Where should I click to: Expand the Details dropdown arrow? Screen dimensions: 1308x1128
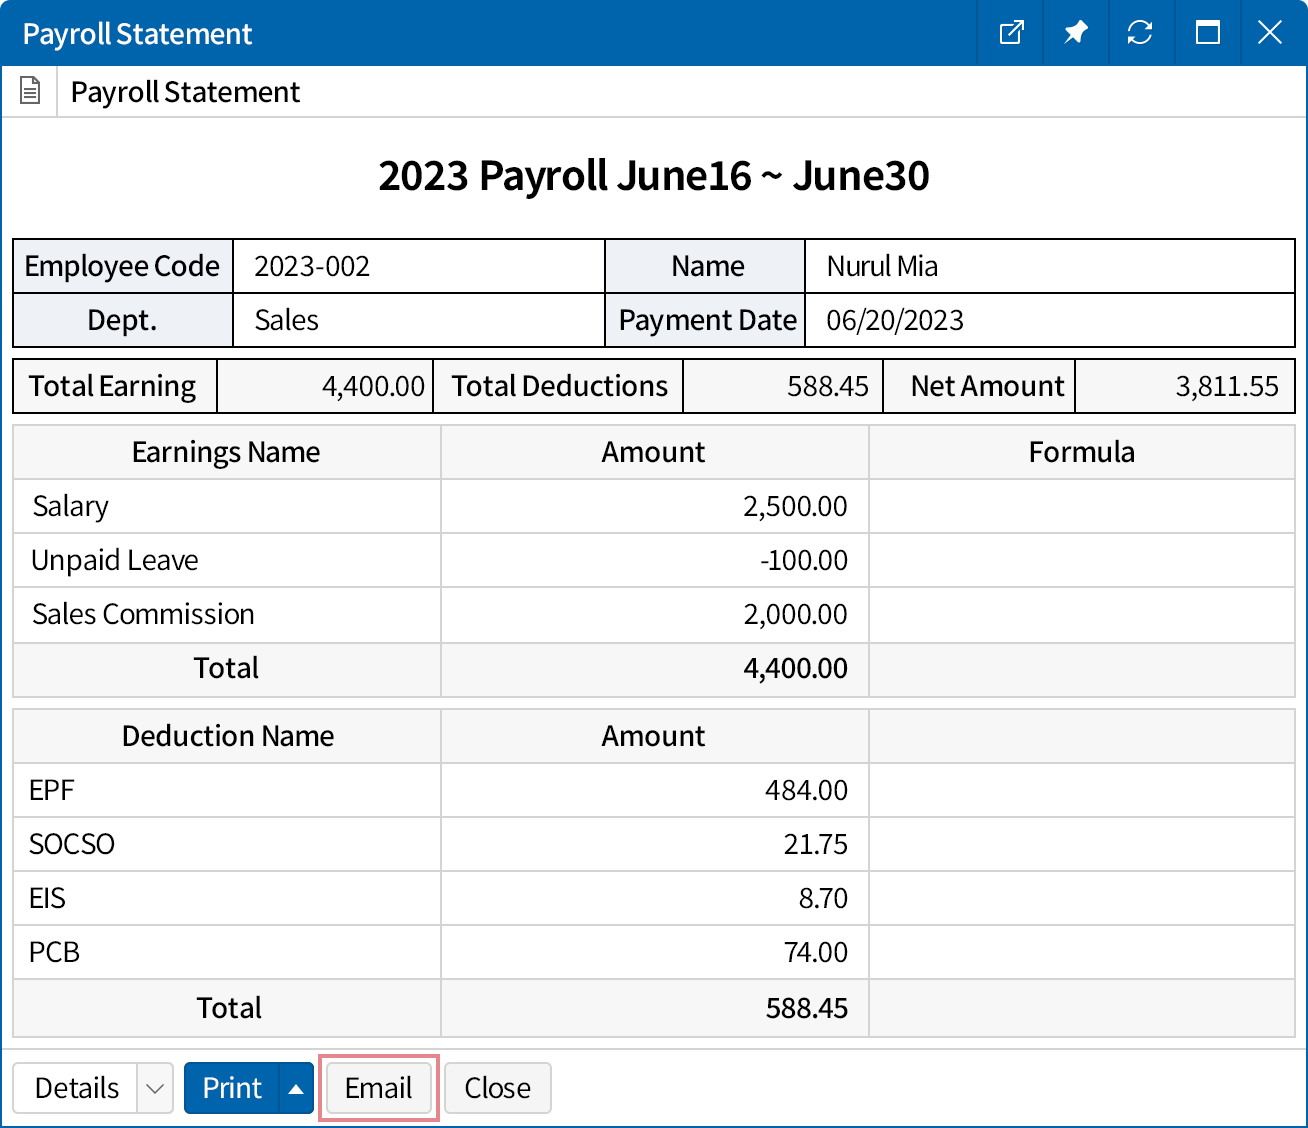(155, 1088)
